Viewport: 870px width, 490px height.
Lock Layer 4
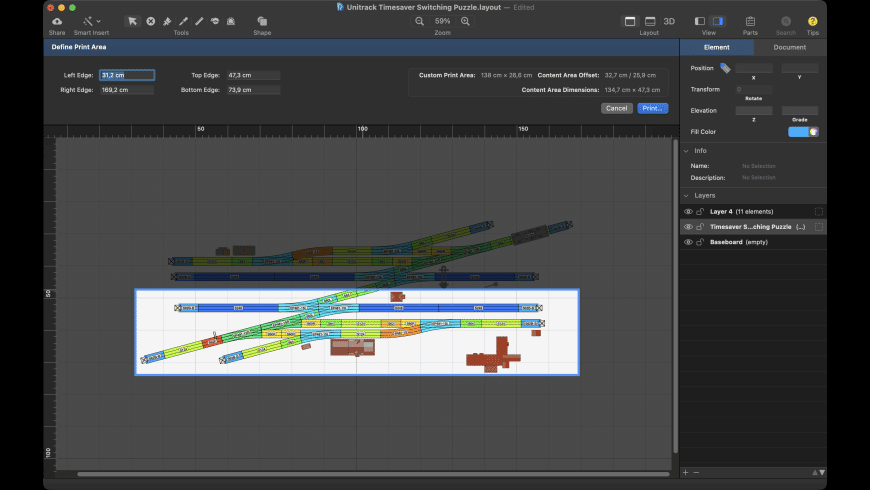pyautogui.click(x=700, y=211)
